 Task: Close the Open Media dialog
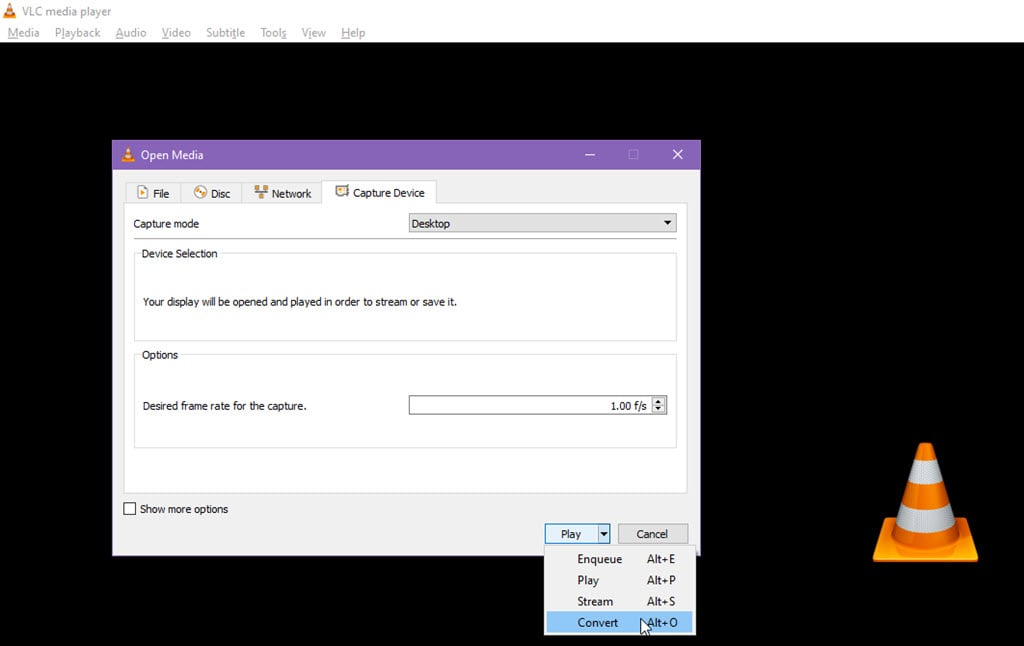(677, 154)
